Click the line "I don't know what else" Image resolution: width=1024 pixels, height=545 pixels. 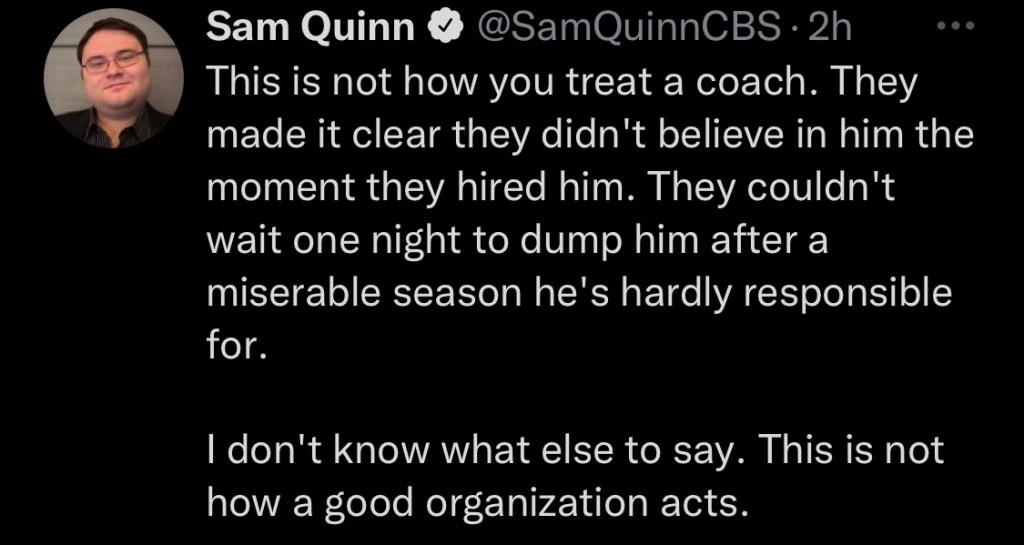click(x=575, y=450)
